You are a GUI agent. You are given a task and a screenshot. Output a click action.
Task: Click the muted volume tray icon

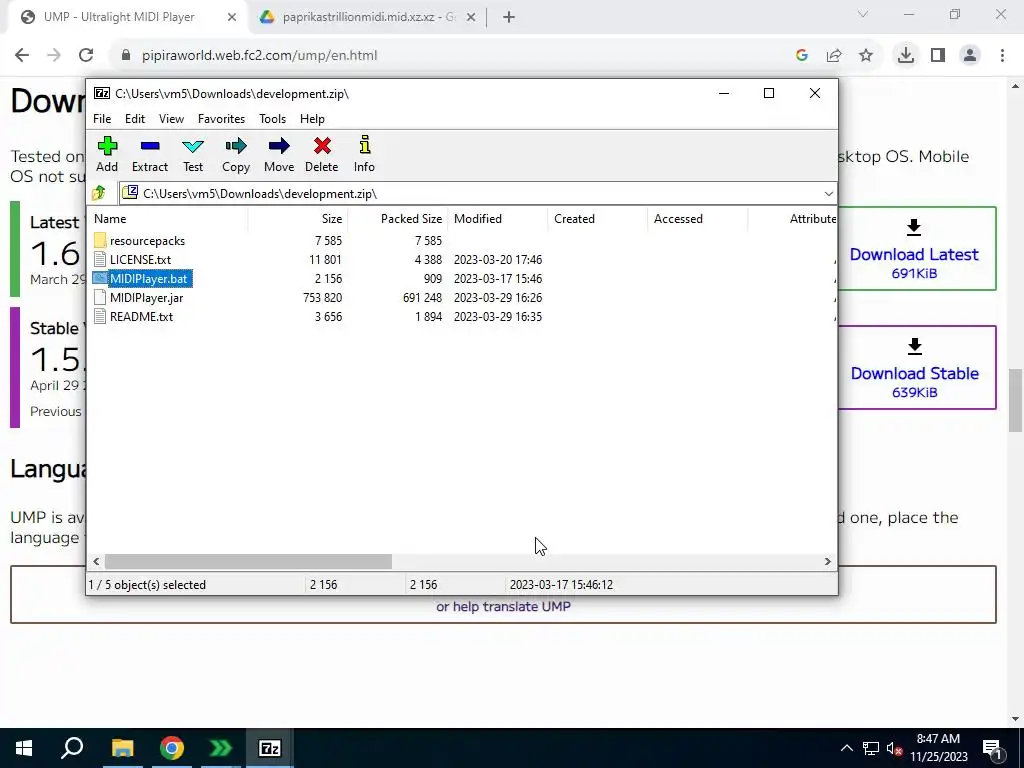pos(893,748)
